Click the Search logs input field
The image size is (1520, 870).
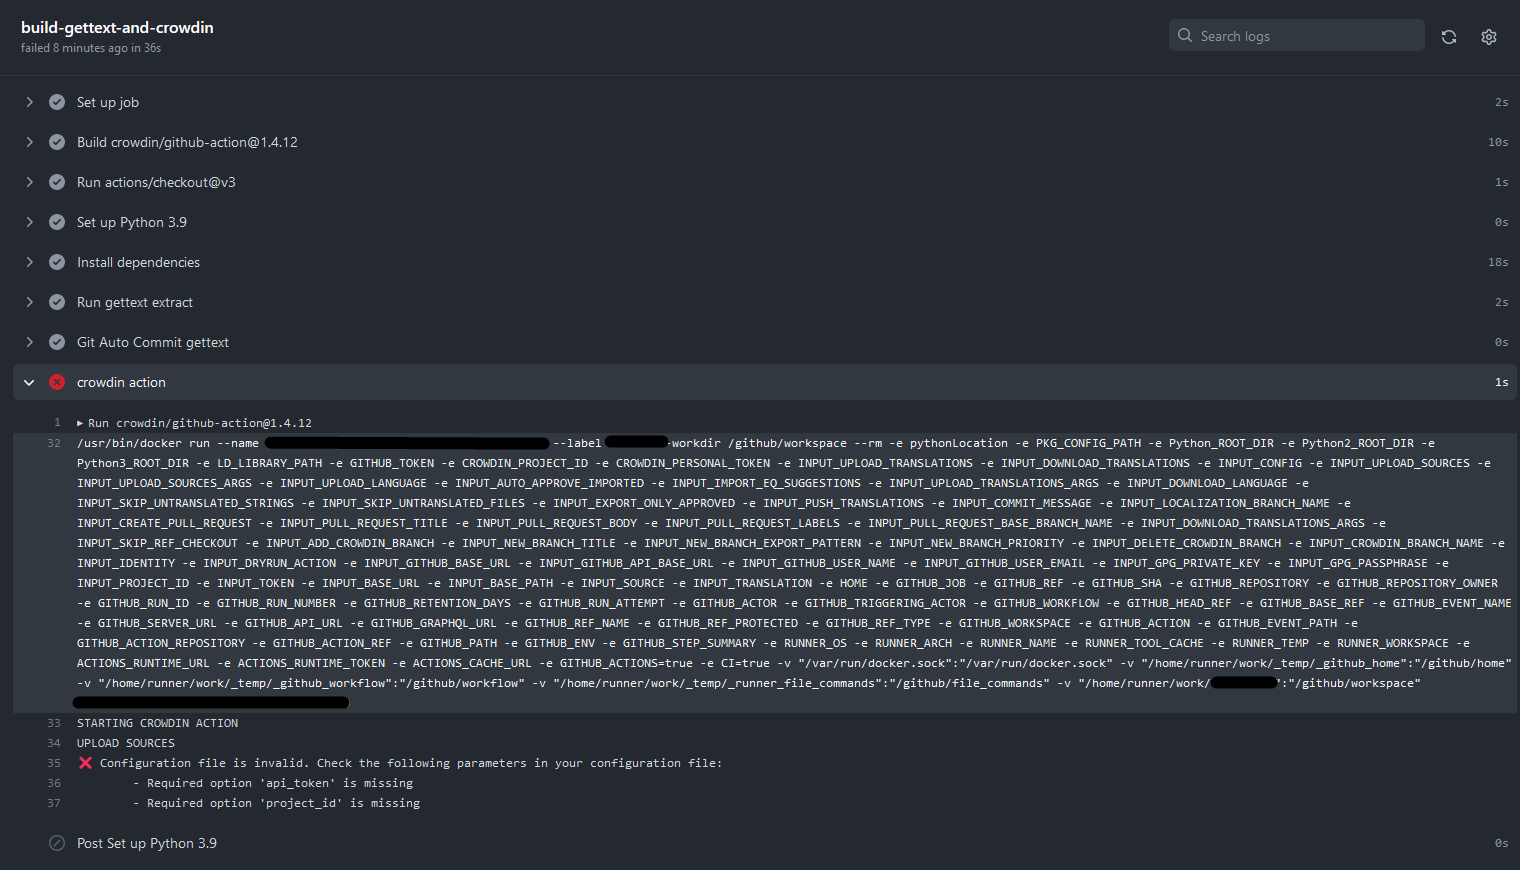[1296, 34]
